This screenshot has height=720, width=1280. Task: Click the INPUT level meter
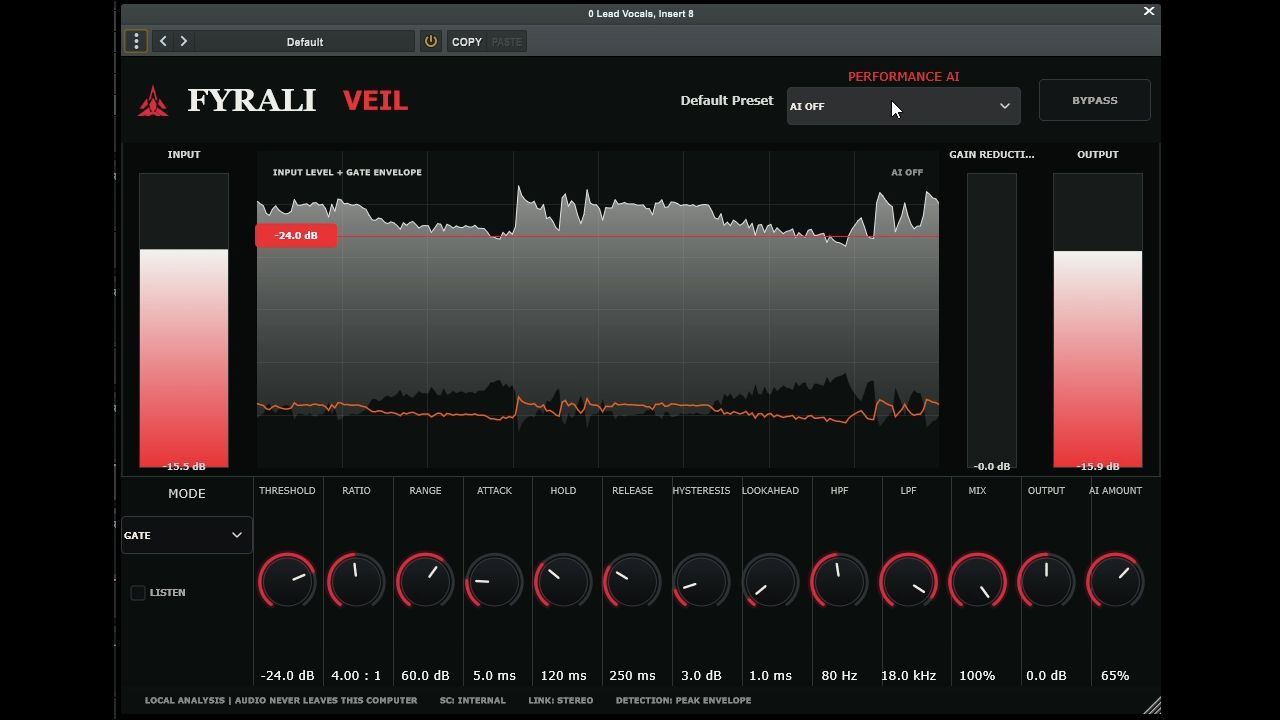coord(184,321)
